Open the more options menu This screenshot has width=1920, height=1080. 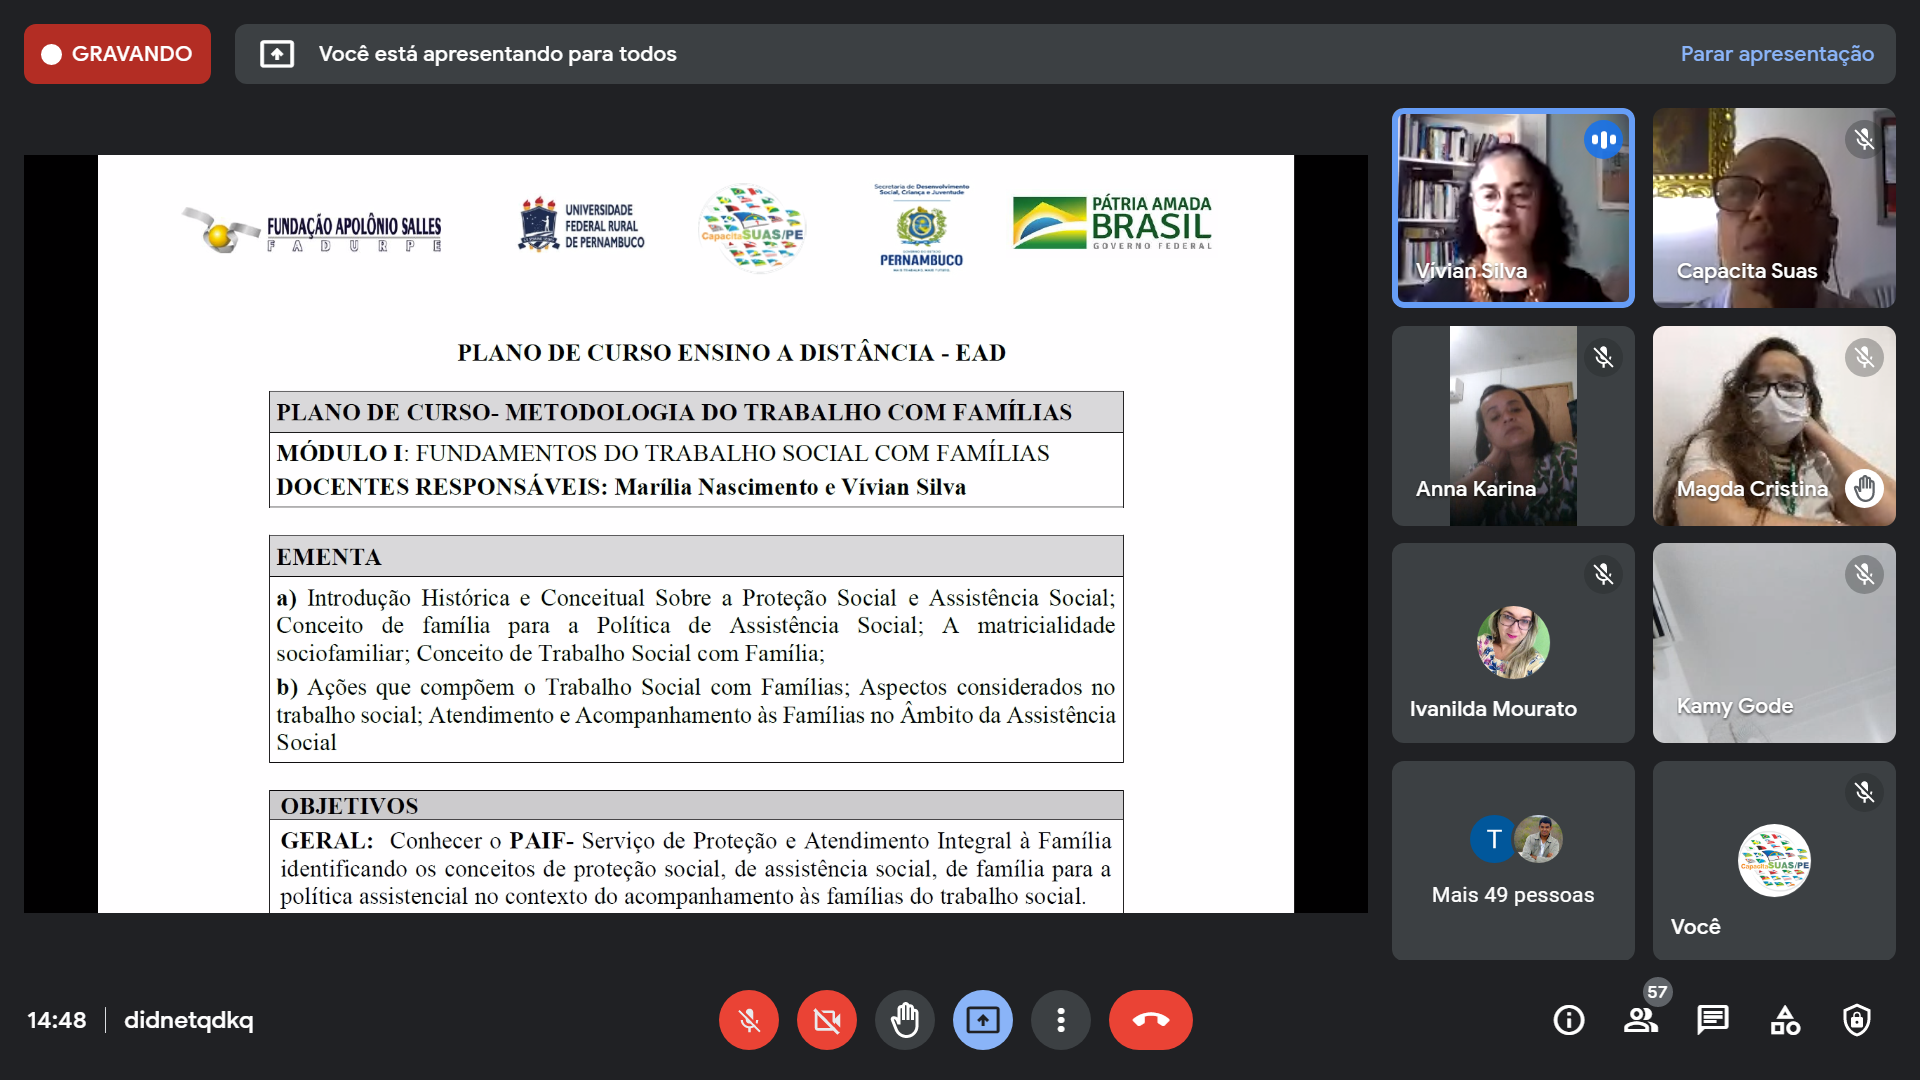pyautogui.click(x=1060, y=1020)
